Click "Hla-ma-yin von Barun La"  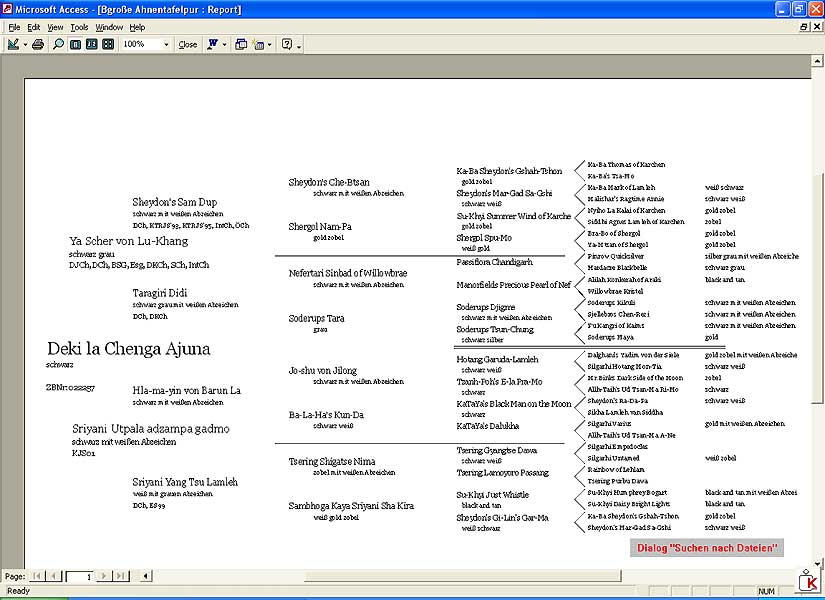(187, 391)
